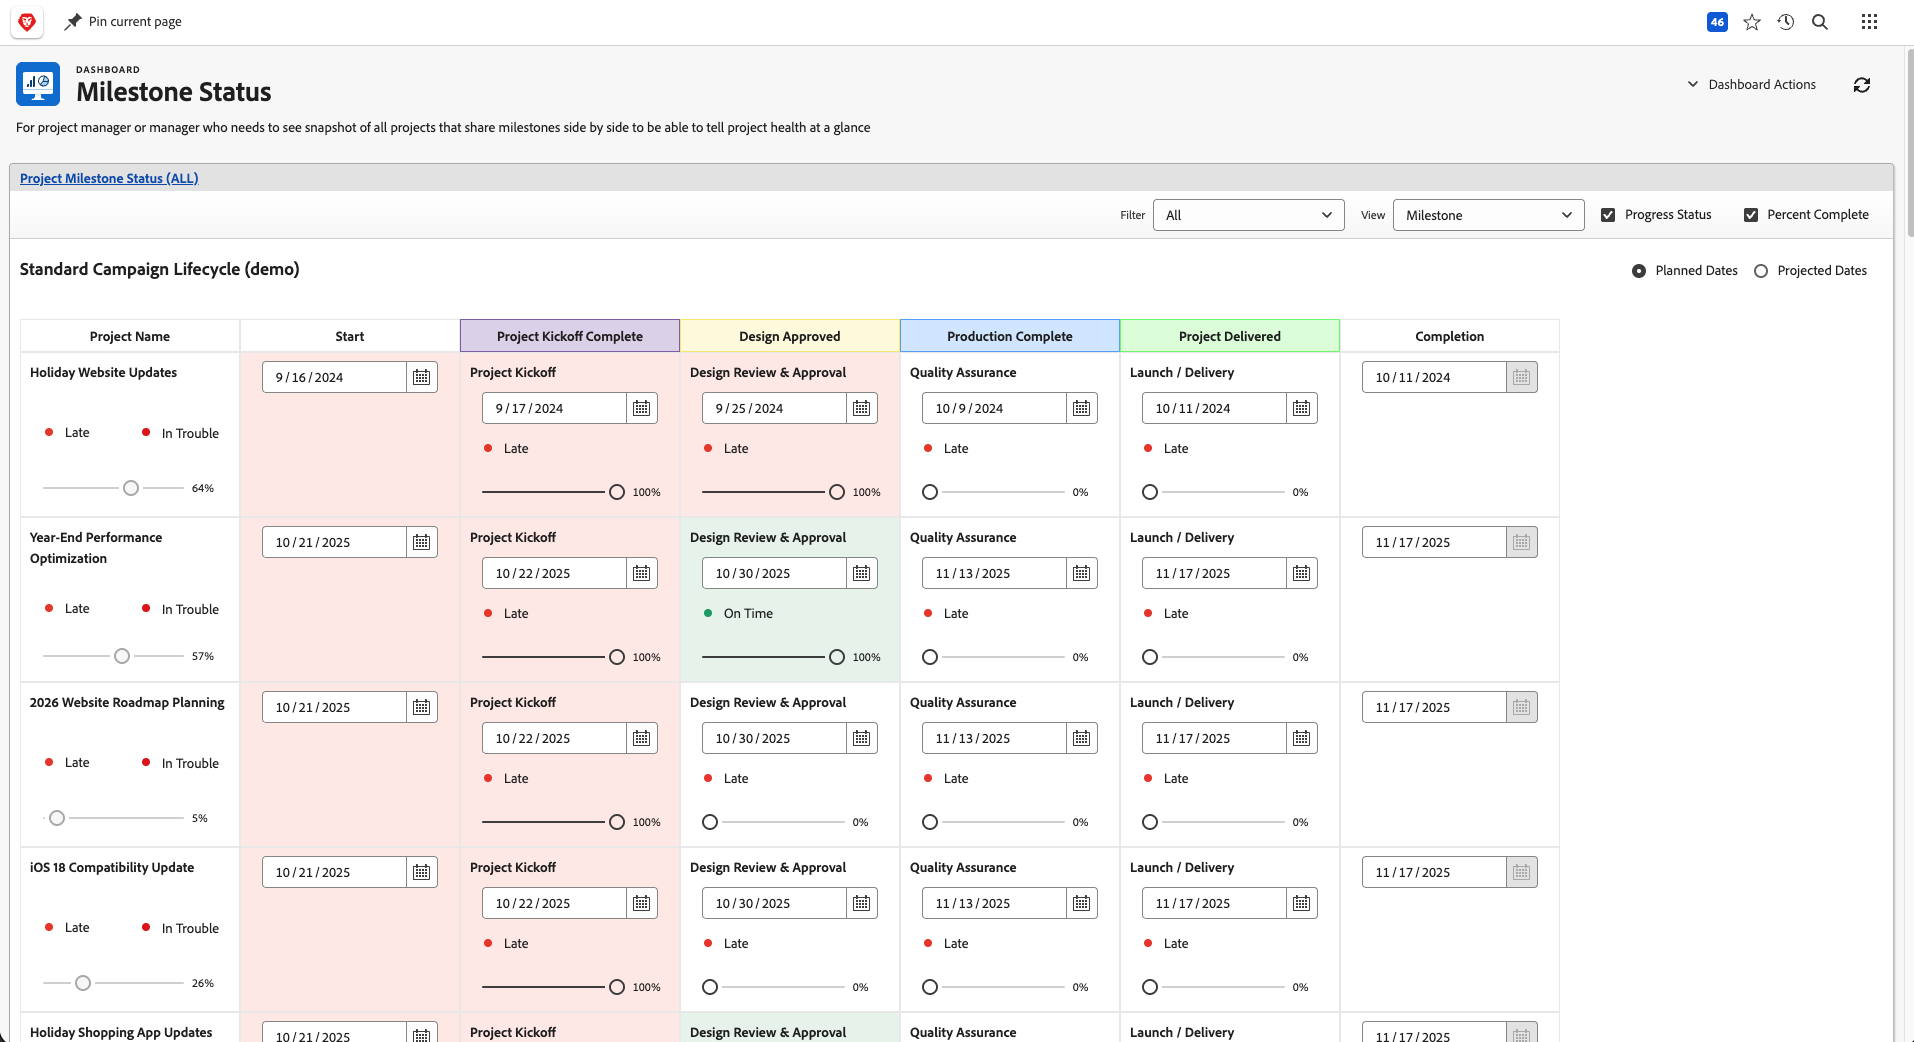The height and width of the screenshot is (1042, 1914).
Task: Uncheck the Progress Status checkbox
Action: coord(1608,215)
